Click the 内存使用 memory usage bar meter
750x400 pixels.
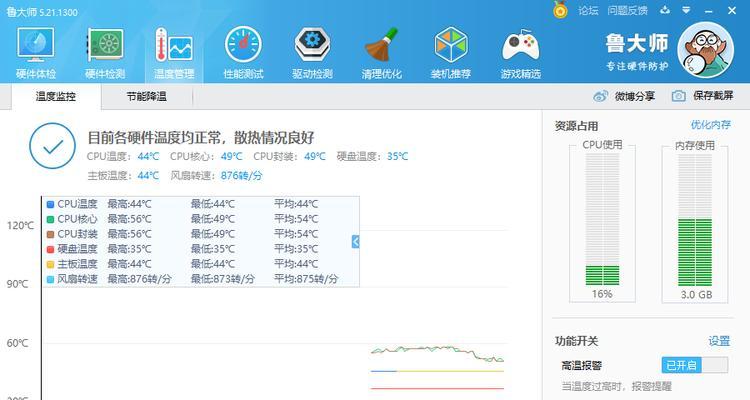point(695,219)
